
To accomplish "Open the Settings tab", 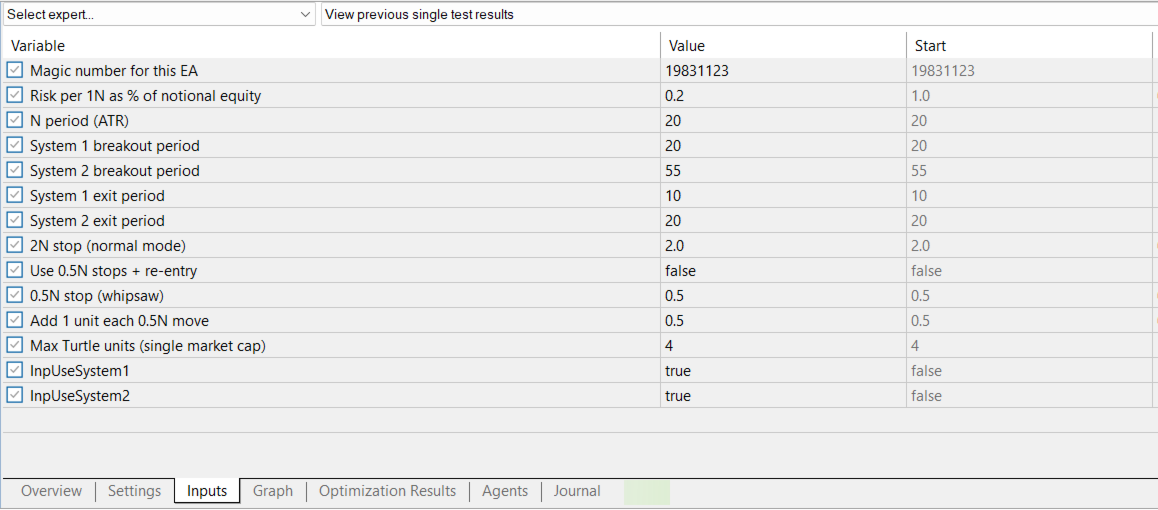I will pyautogui.click(x=134, y=491).
